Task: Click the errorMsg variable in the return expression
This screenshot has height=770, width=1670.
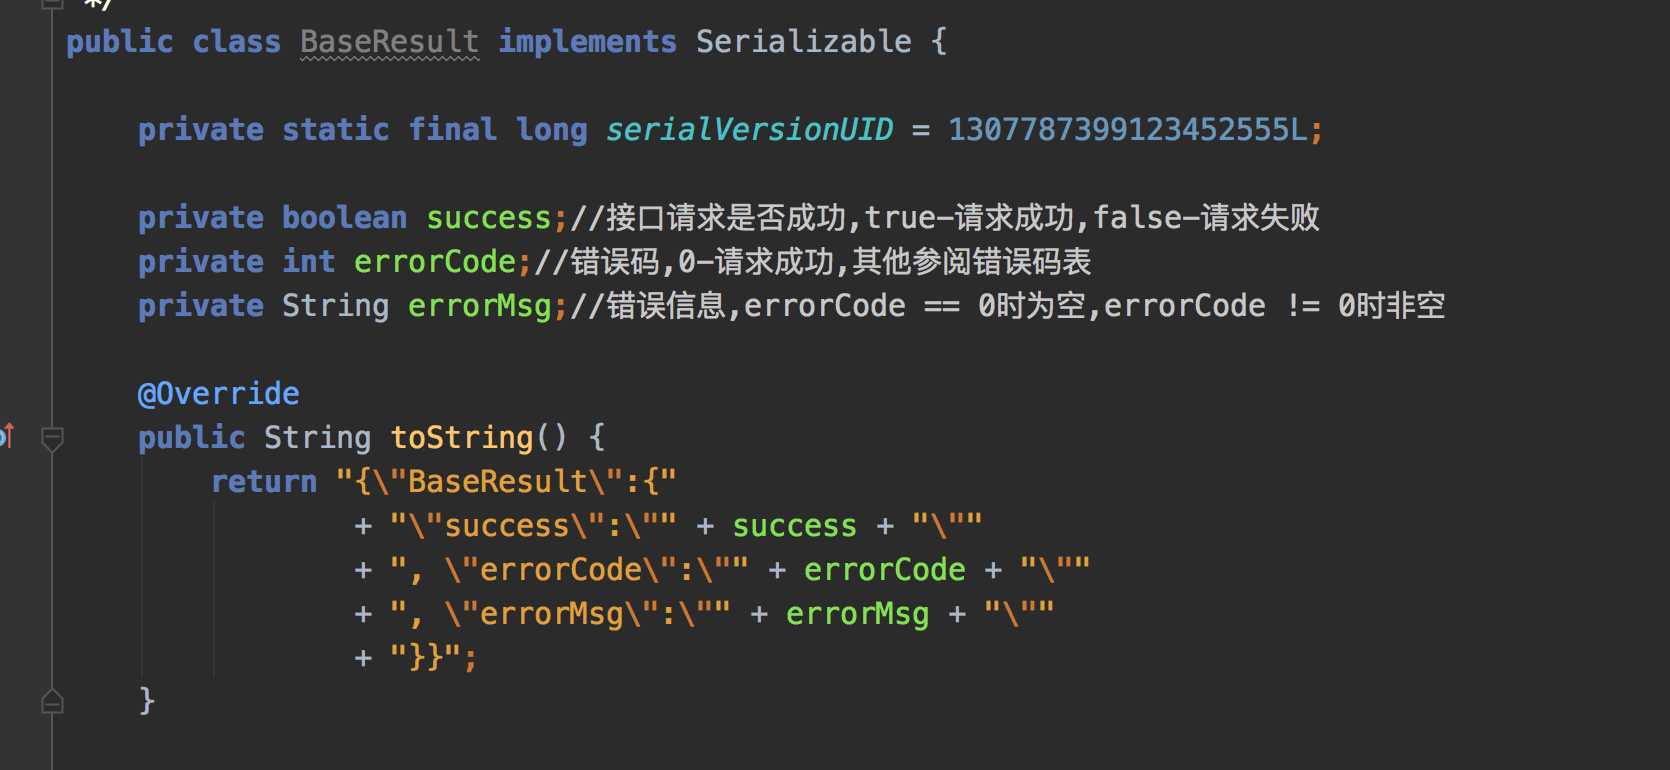Action: [857, 613]
